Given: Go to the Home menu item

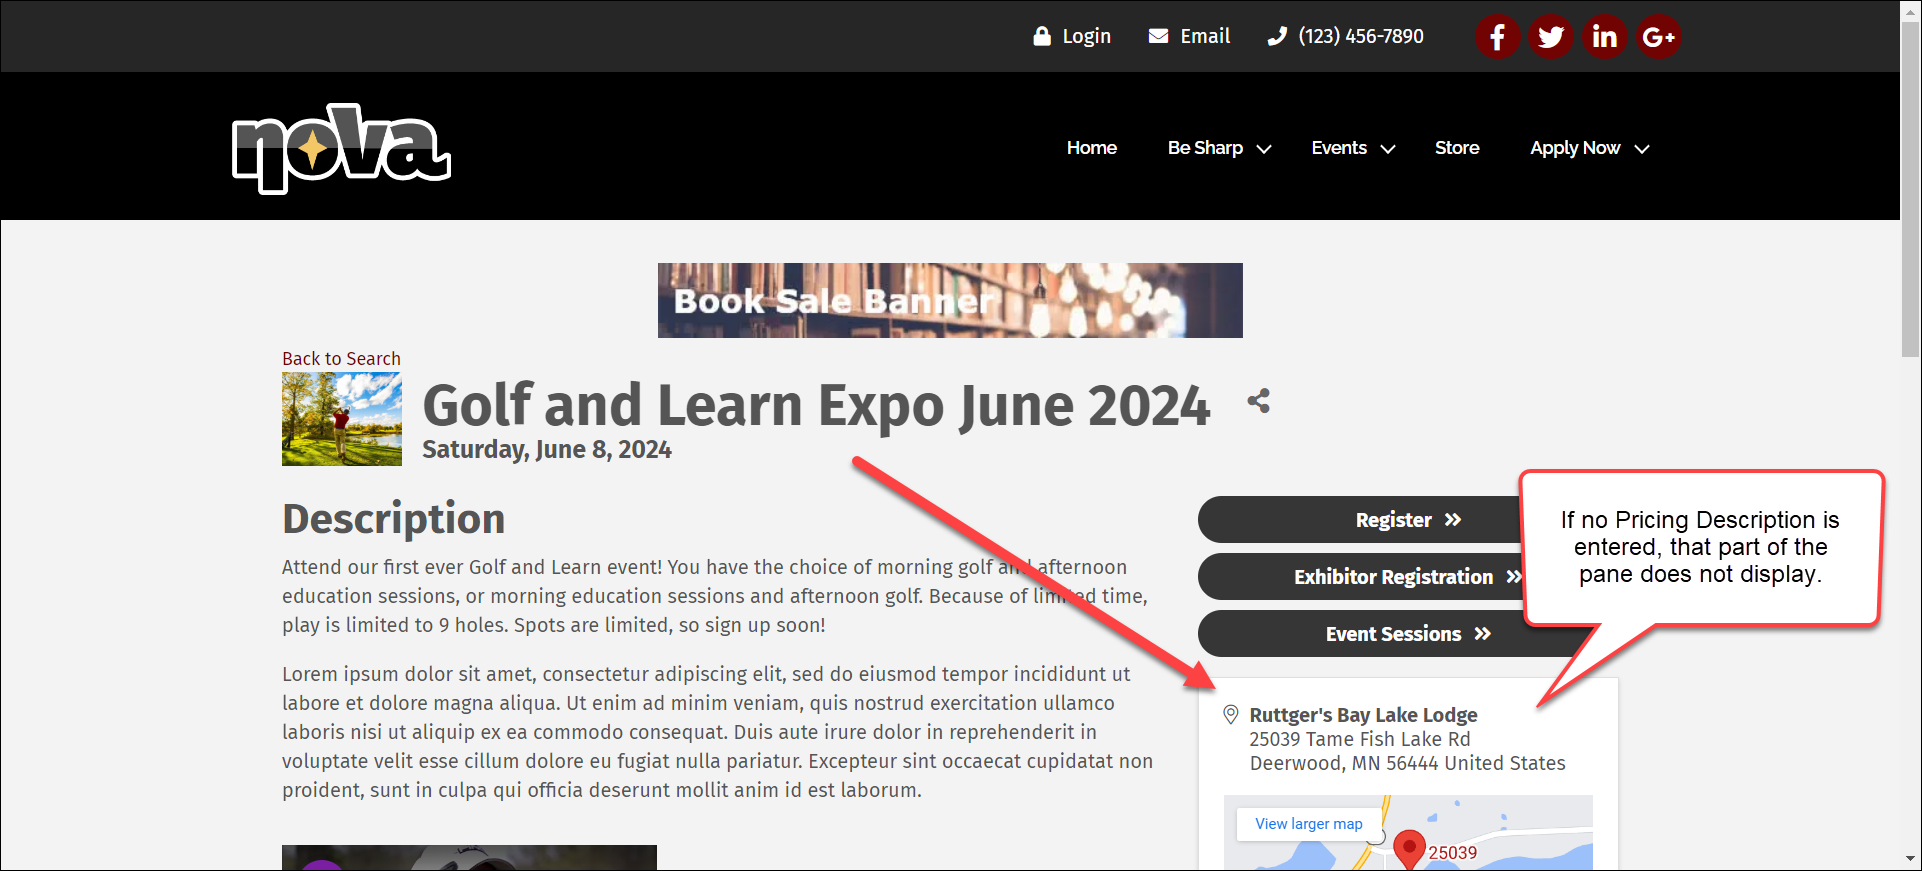Looking at the screenshot, I should click(1091, 148).
